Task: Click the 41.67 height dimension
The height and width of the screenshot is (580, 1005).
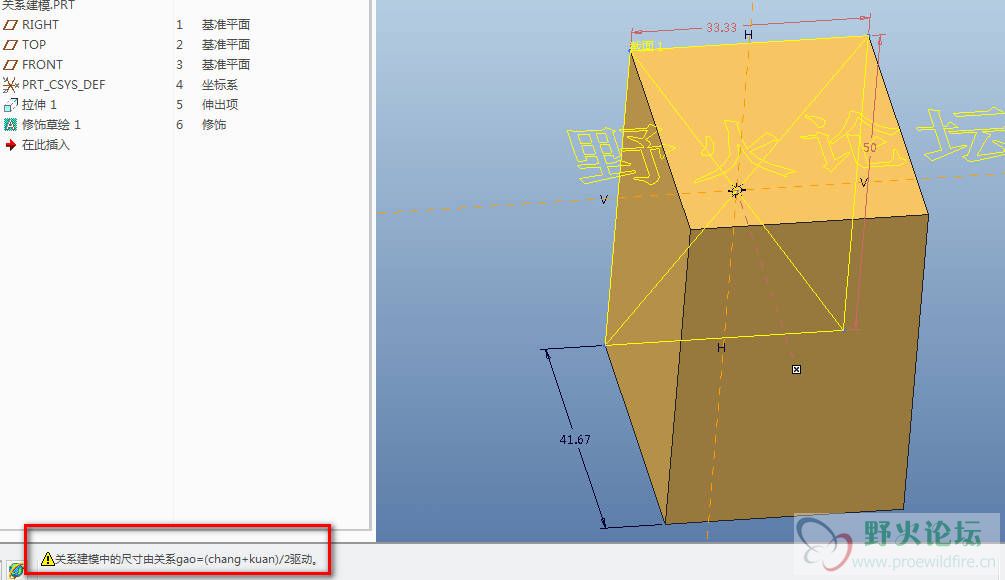Action: pos(575,440)
